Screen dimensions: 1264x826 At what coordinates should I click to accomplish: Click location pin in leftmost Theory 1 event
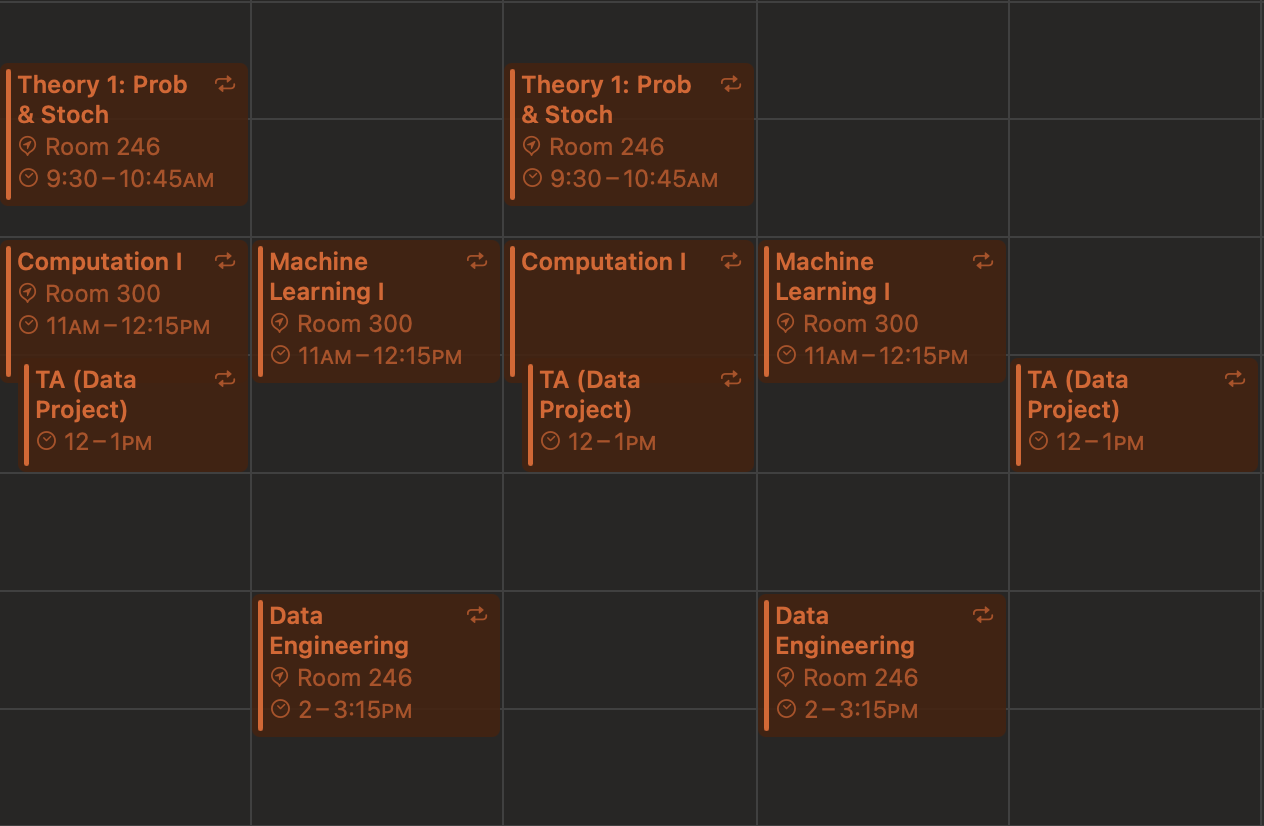[28, 147]
